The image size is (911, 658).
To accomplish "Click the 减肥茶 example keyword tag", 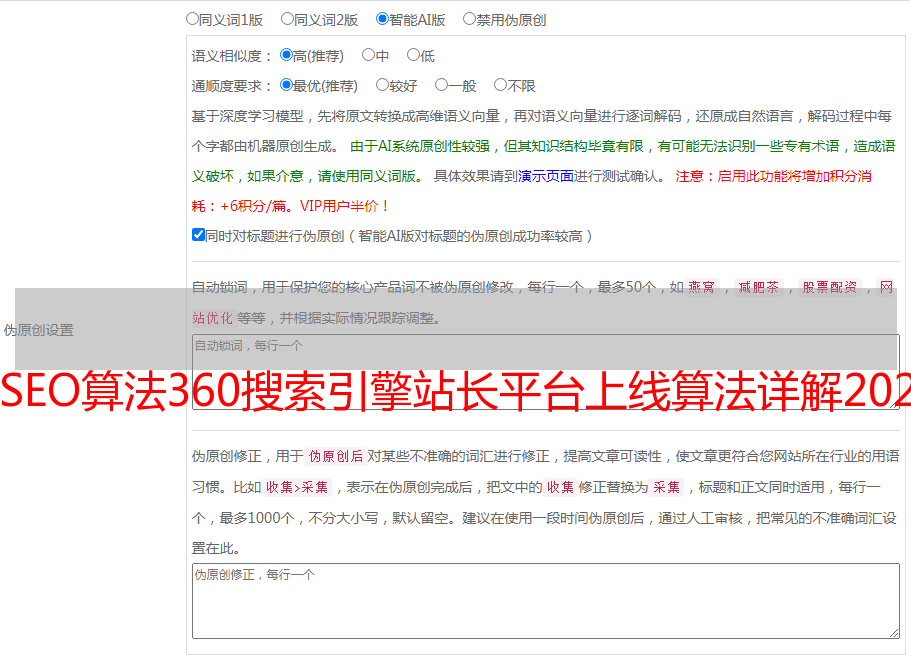I will [758, 287].
